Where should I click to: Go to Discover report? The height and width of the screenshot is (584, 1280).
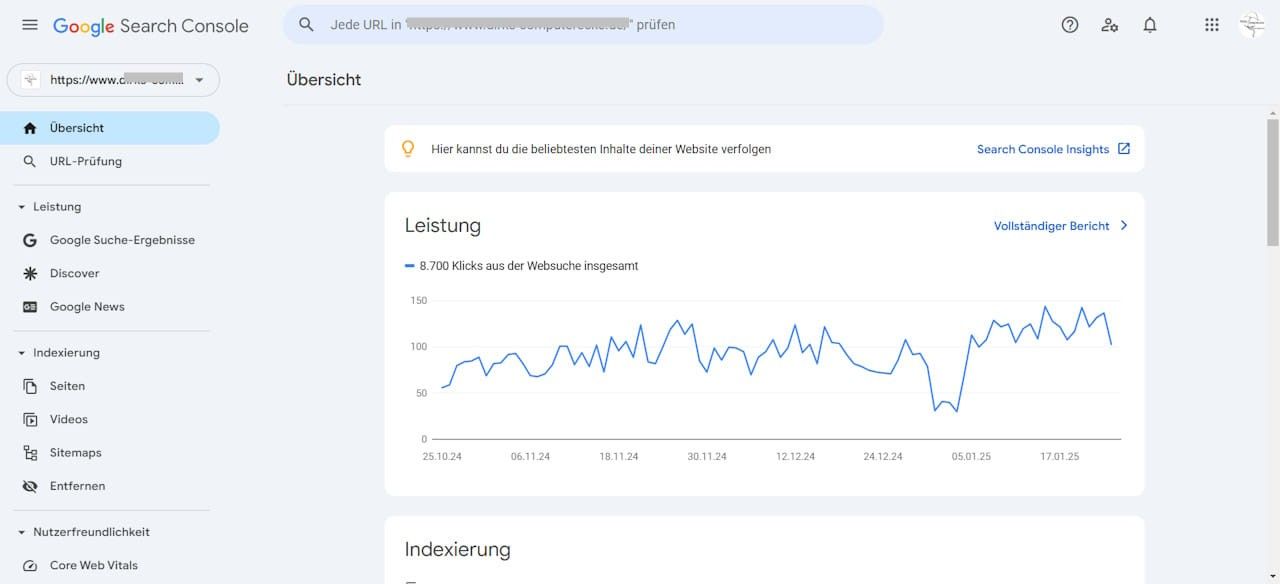click(74, 273)
